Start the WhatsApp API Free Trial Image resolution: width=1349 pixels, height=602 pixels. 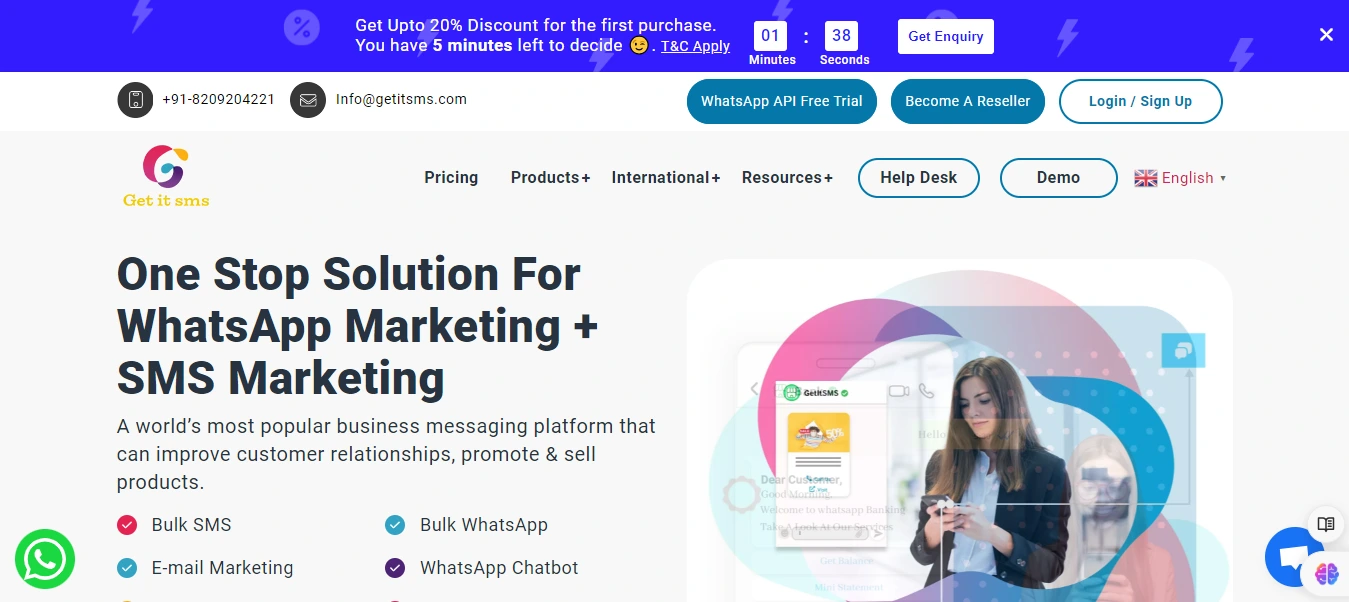[x=781, y=101]
